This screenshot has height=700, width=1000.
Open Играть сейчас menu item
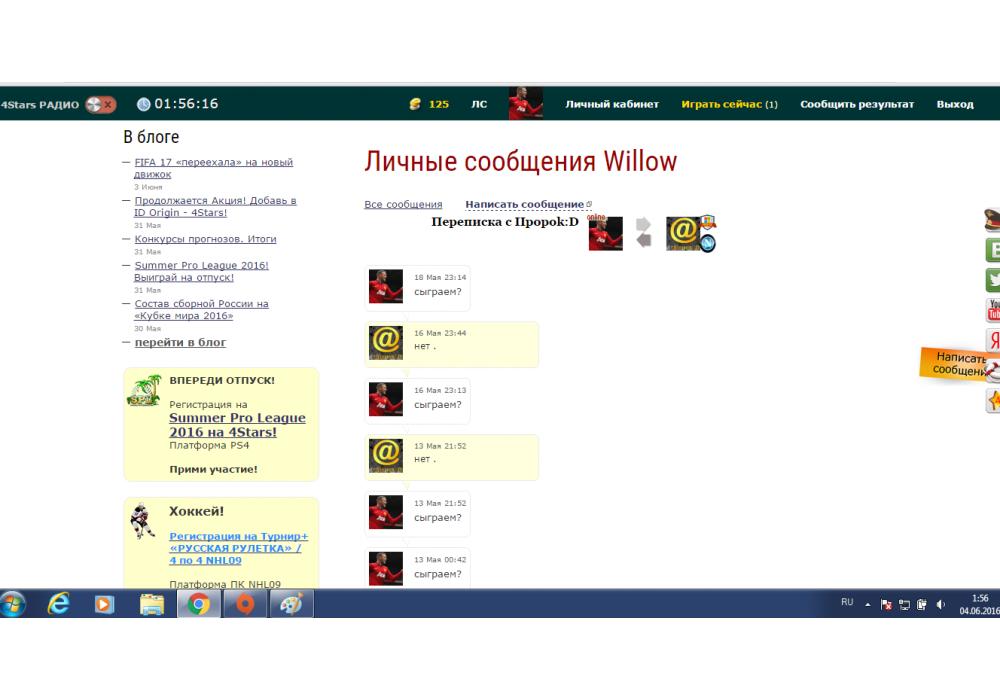click(x=729, y=104)
